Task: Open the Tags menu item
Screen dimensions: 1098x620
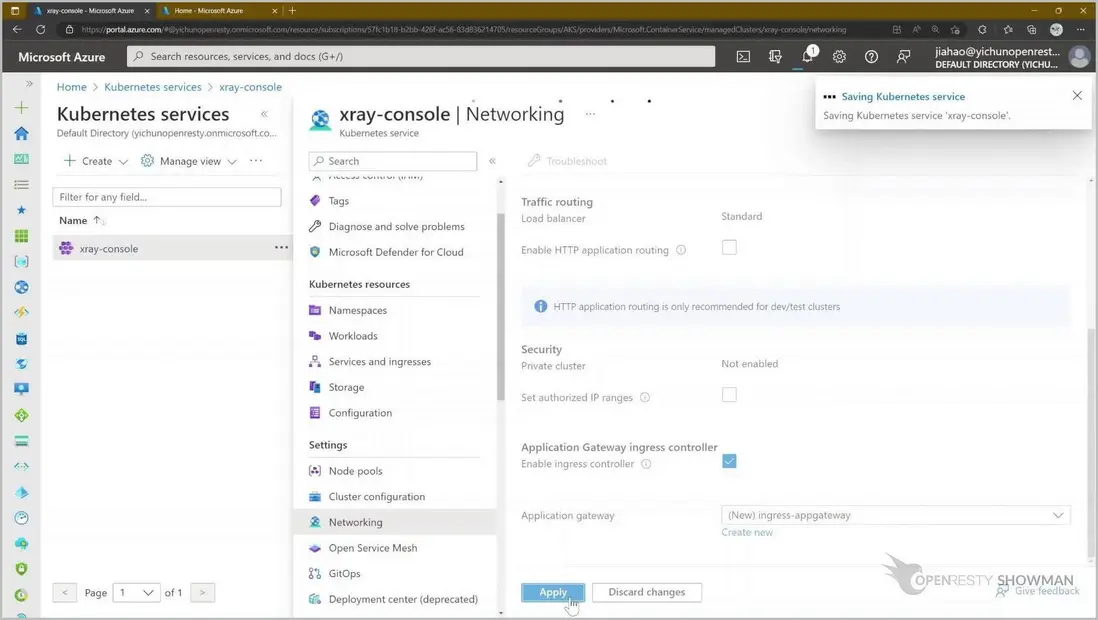Action: 338,201
